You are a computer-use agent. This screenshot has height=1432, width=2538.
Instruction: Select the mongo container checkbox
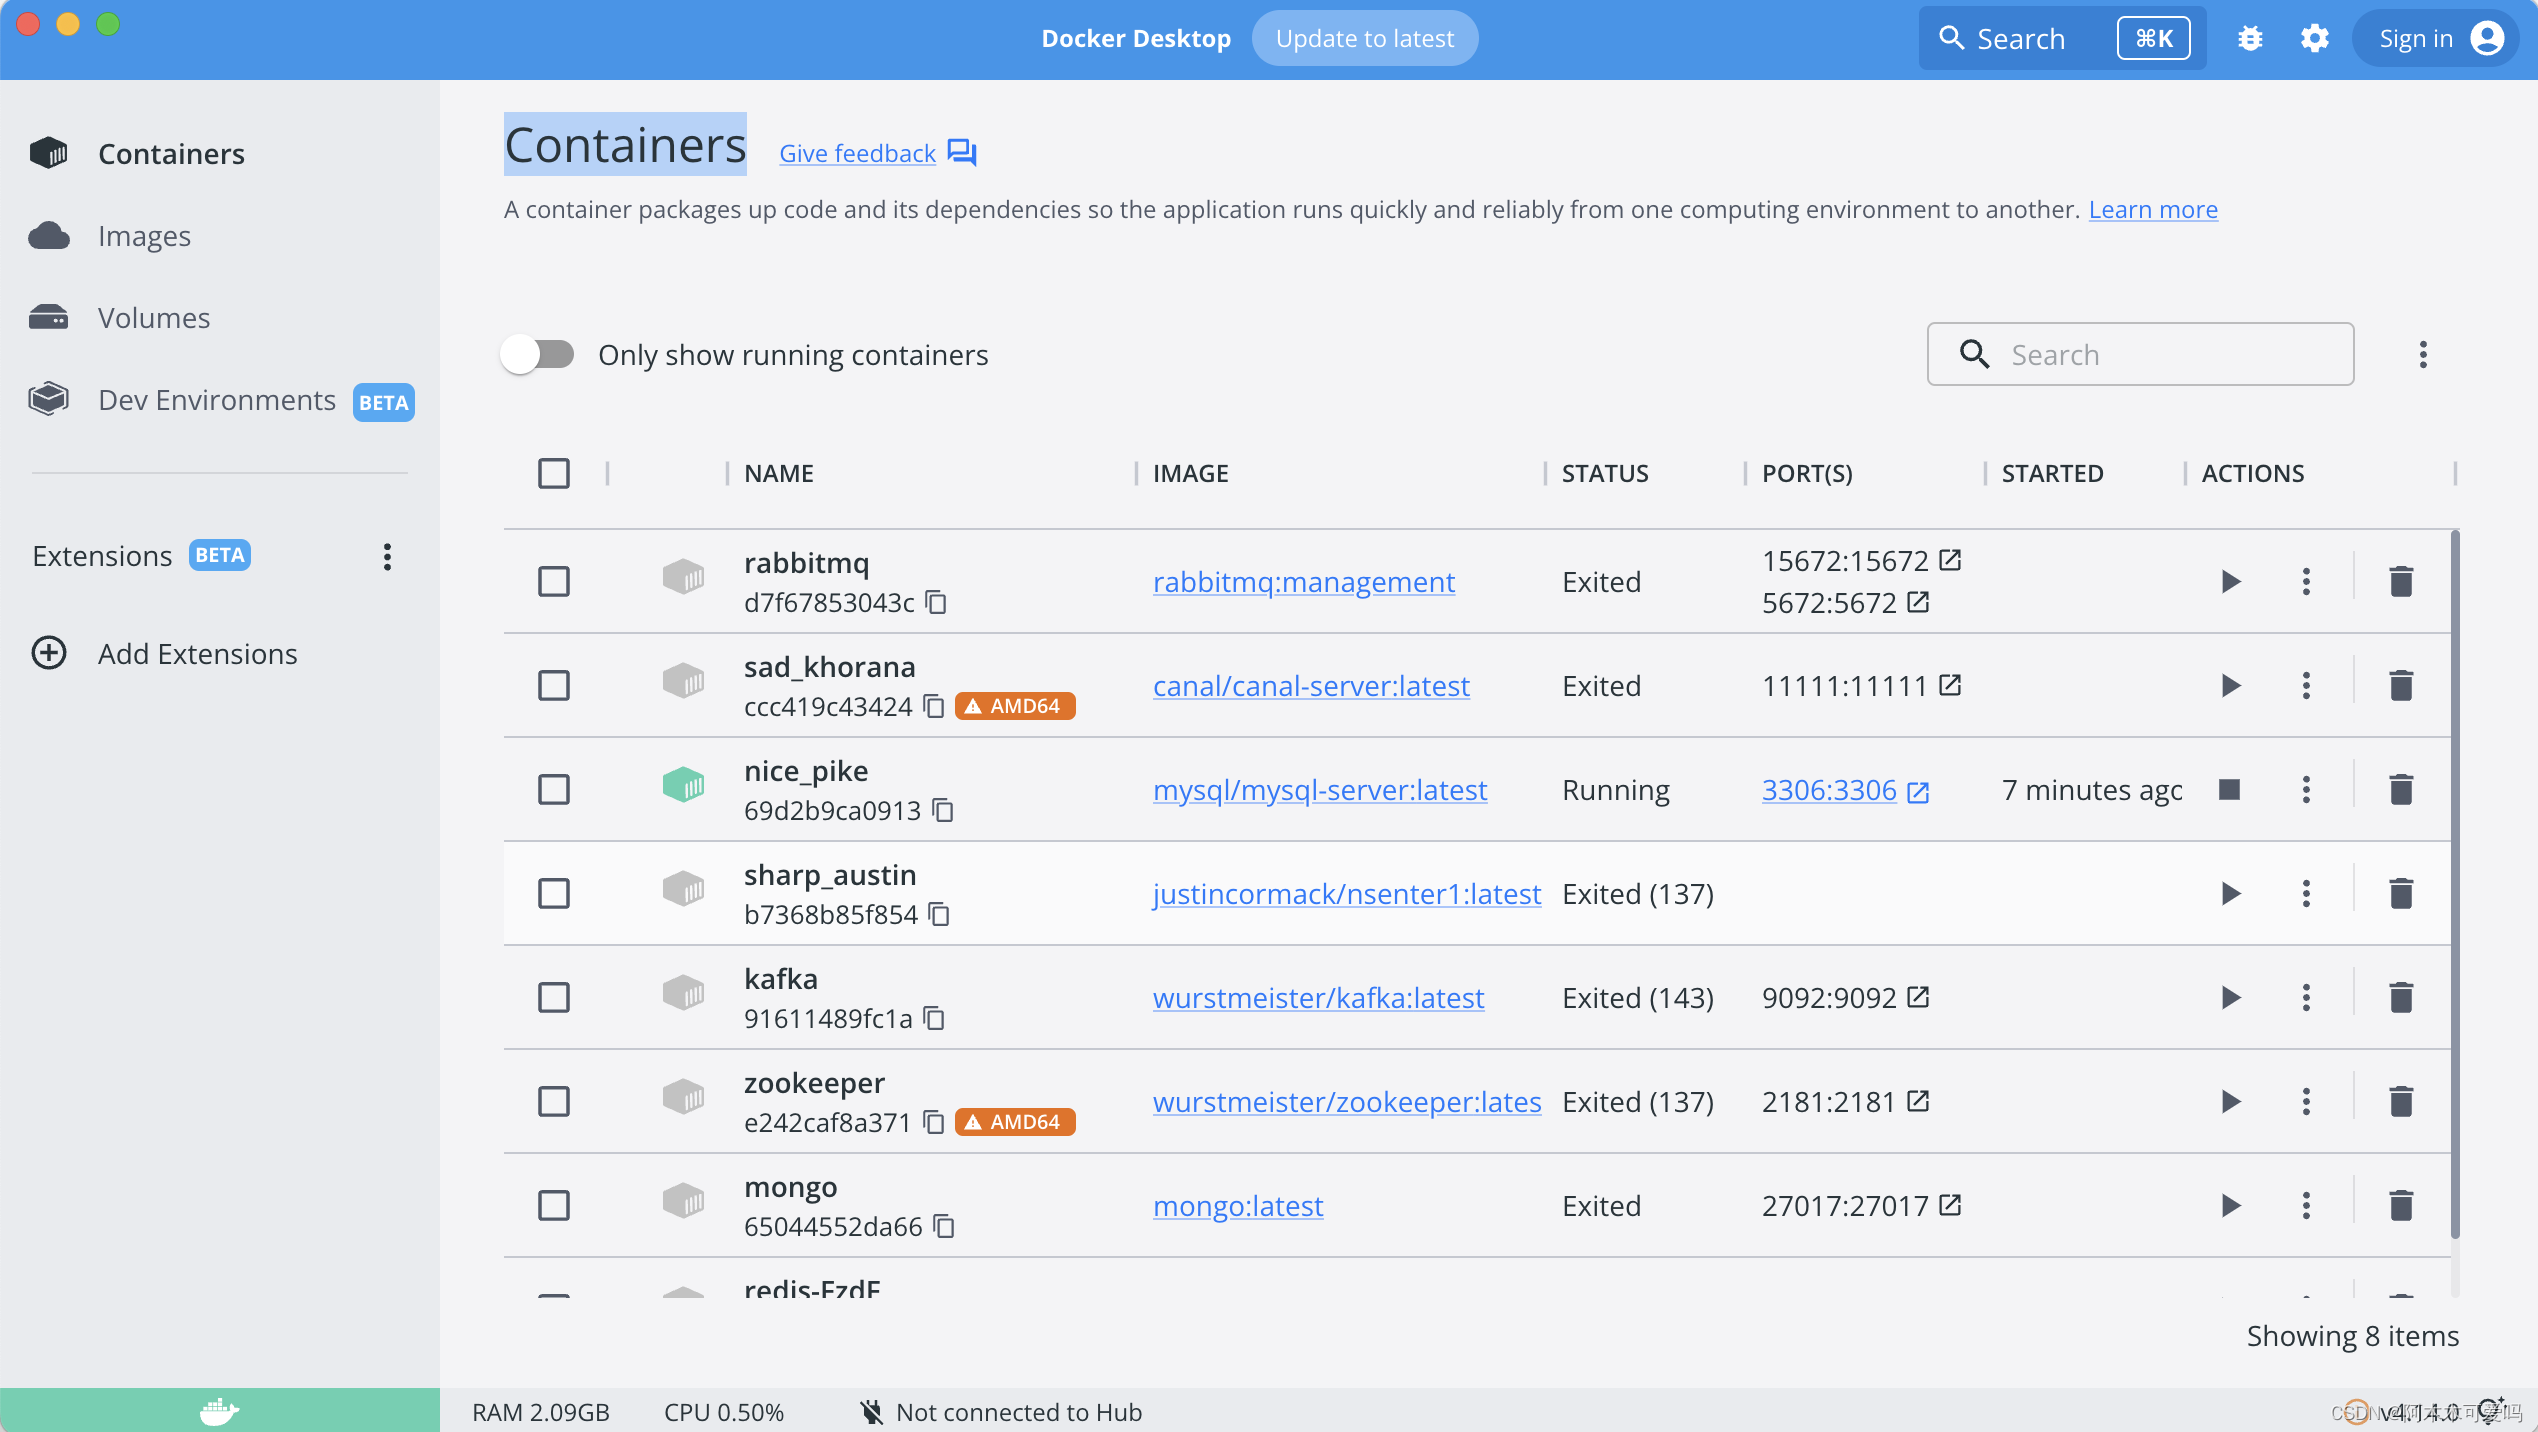point(554,1205)
